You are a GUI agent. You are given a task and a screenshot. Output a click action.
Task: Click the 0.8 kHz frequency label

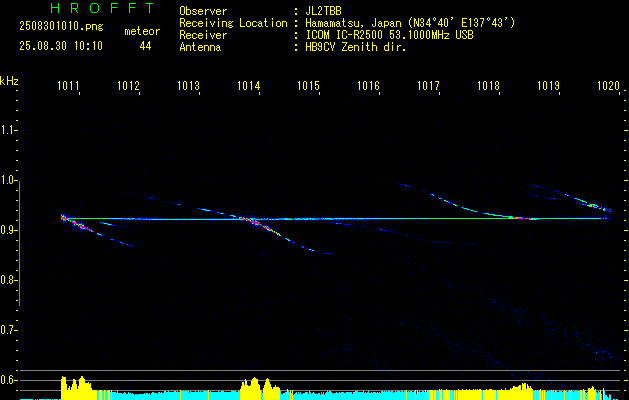pyautogui.click(x=8, y=280)
